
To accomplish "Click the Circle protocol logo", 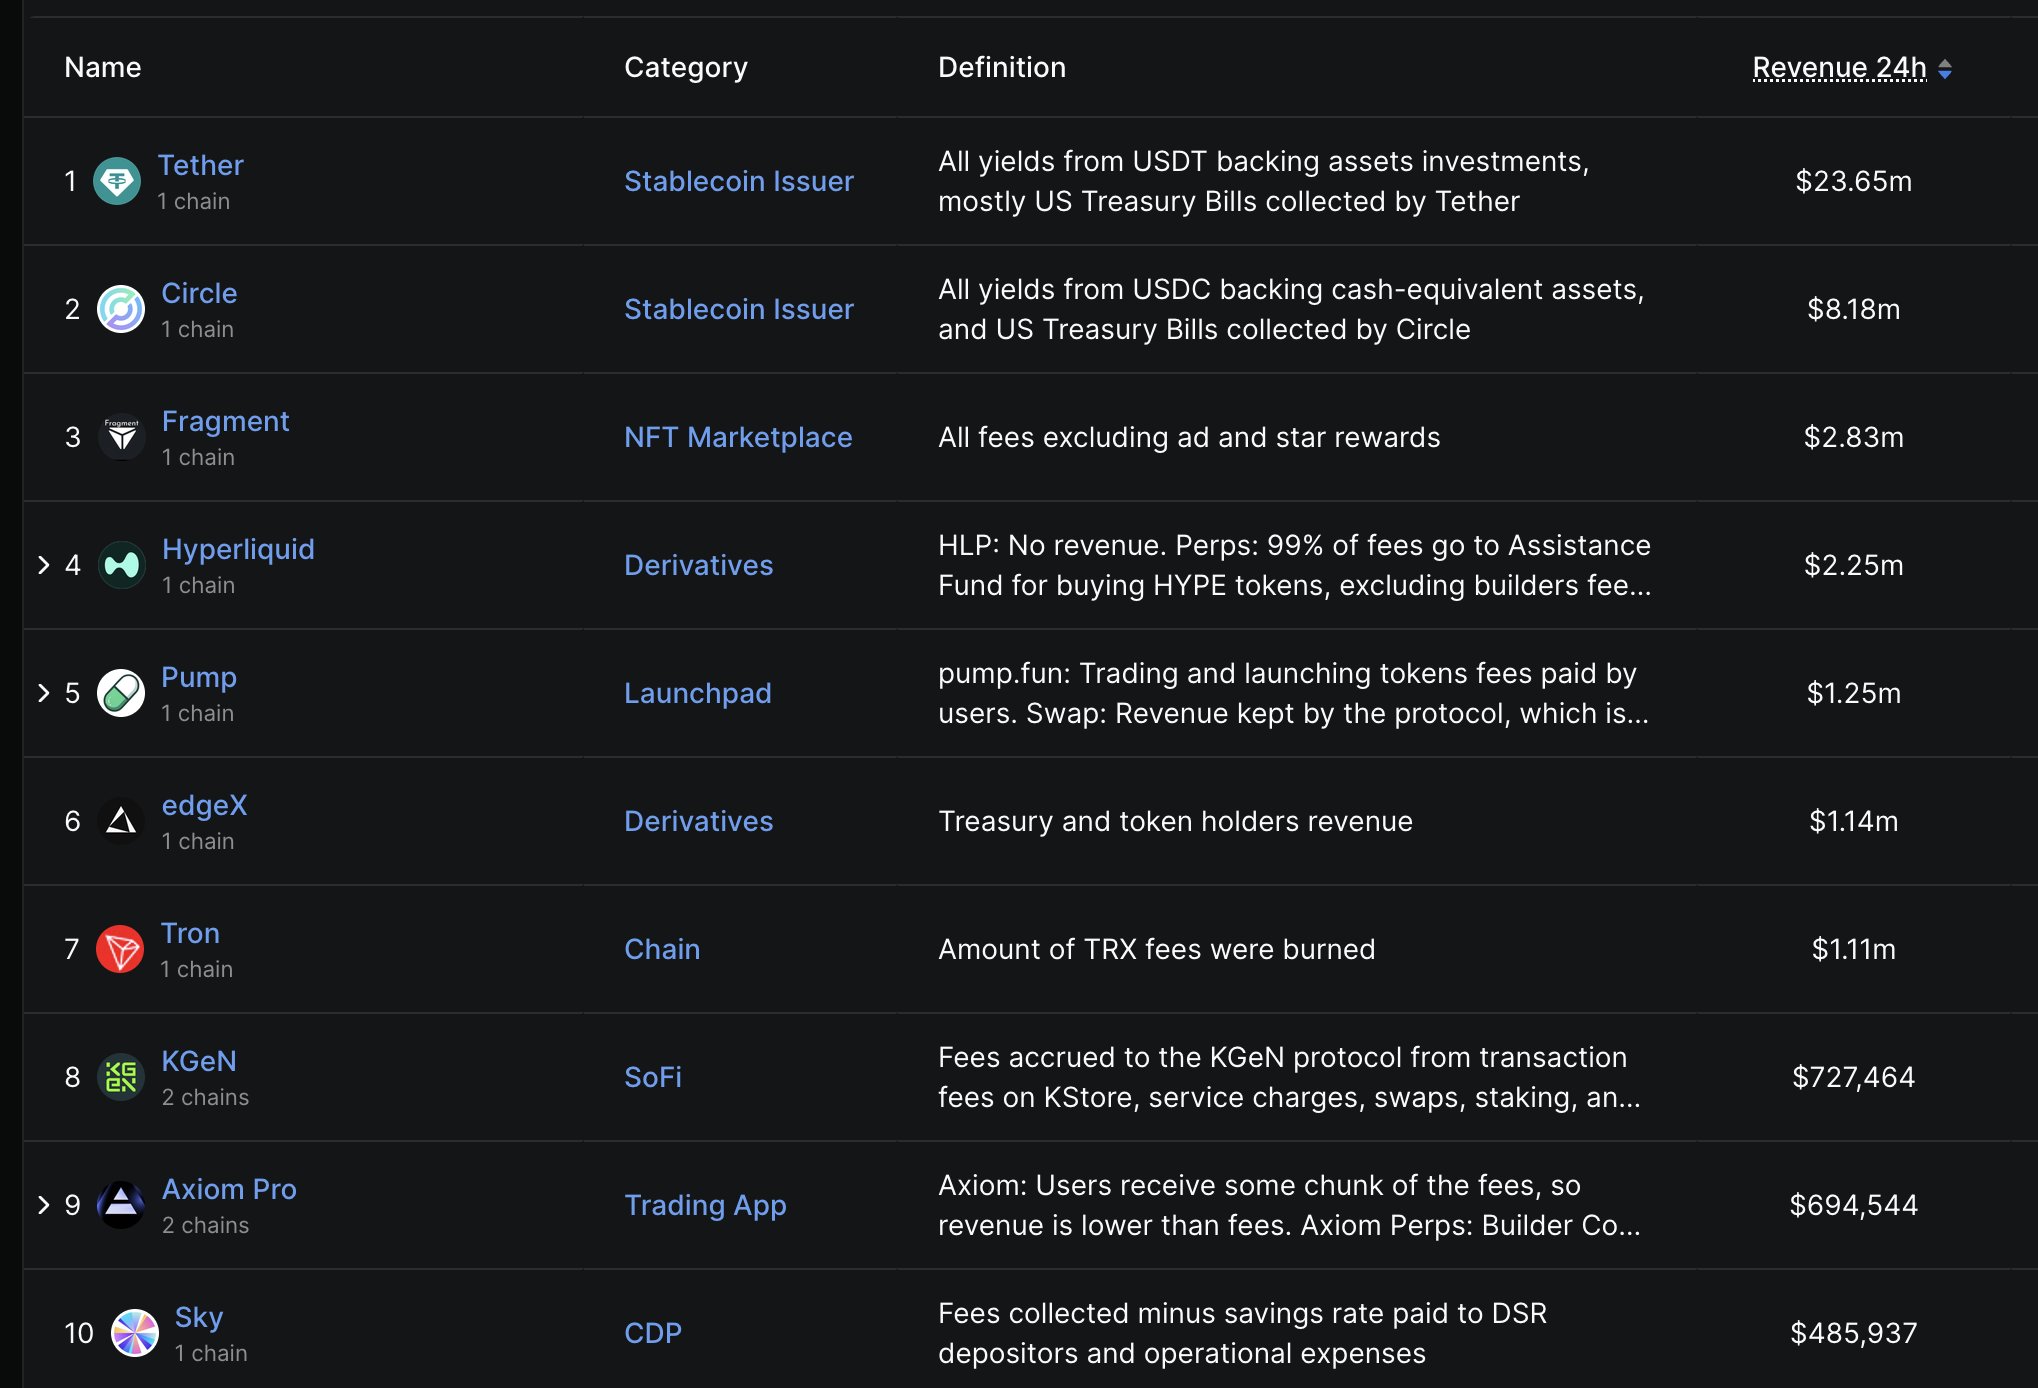I will point(121,309).
